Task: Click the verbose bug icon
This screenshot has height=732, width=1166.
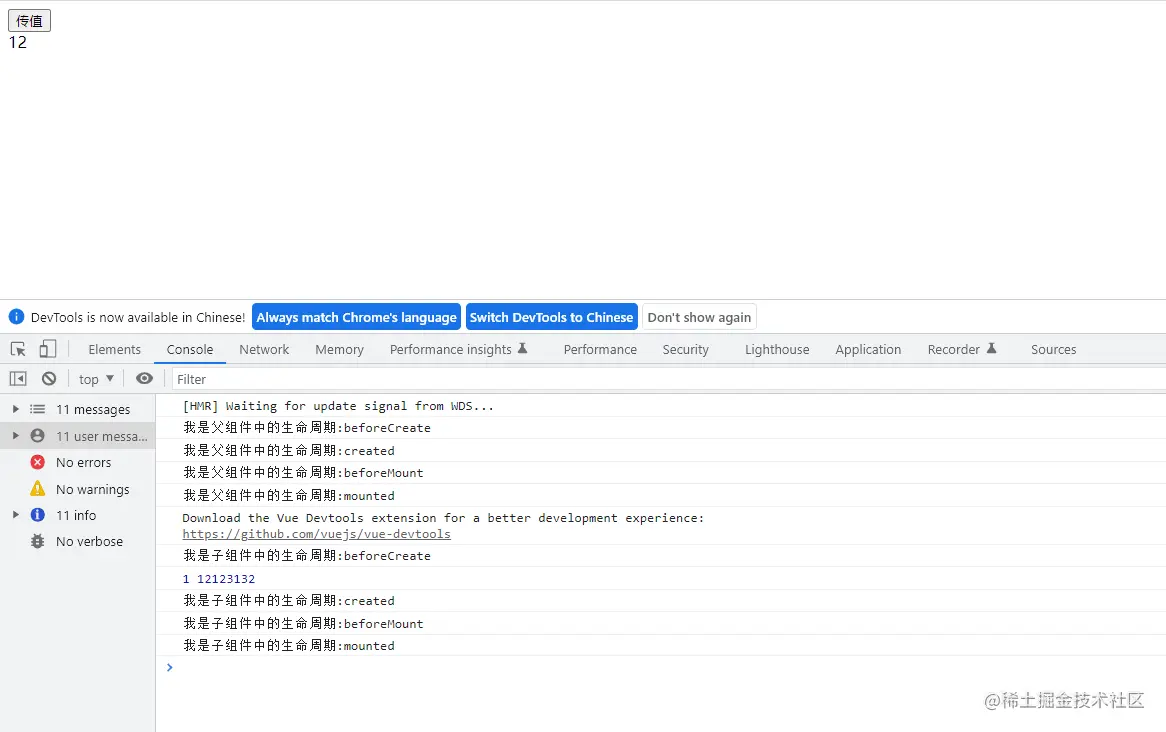Action: [x=37, y=541]
